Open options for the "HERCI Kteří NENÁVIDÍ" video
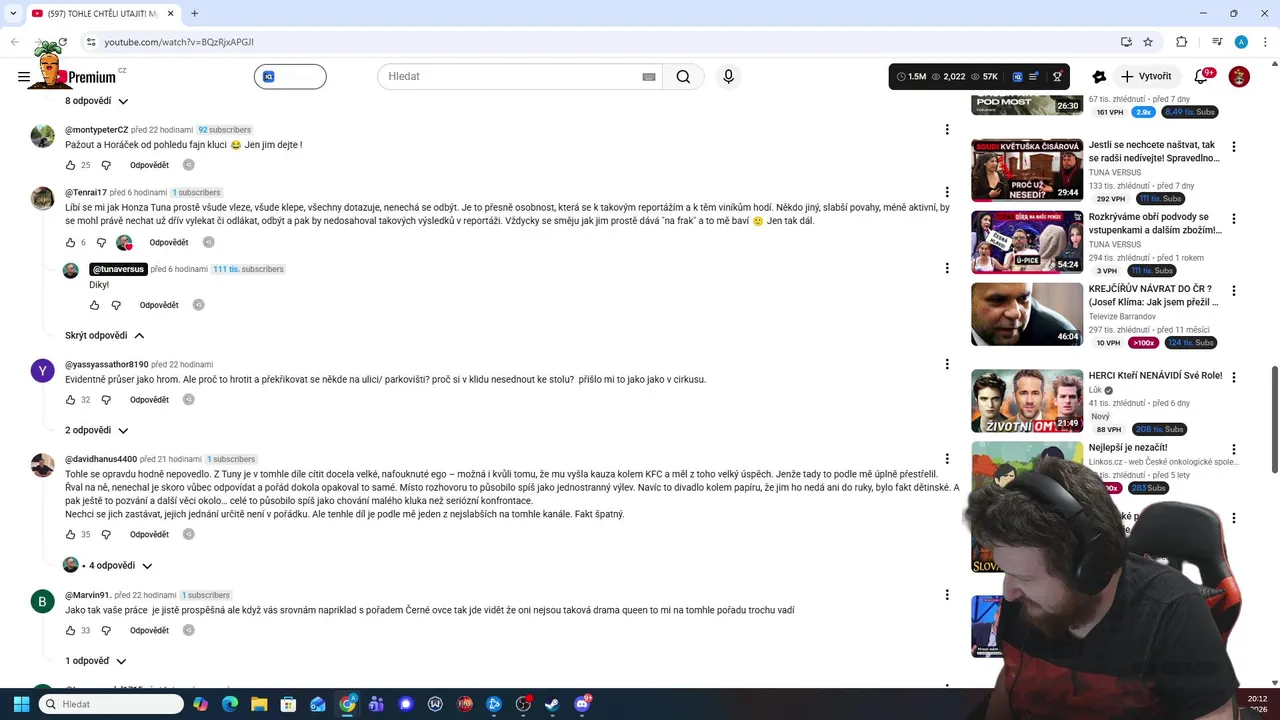Screen dimensions: 1280x720 pyautogui.click(x=1233, y=378)
